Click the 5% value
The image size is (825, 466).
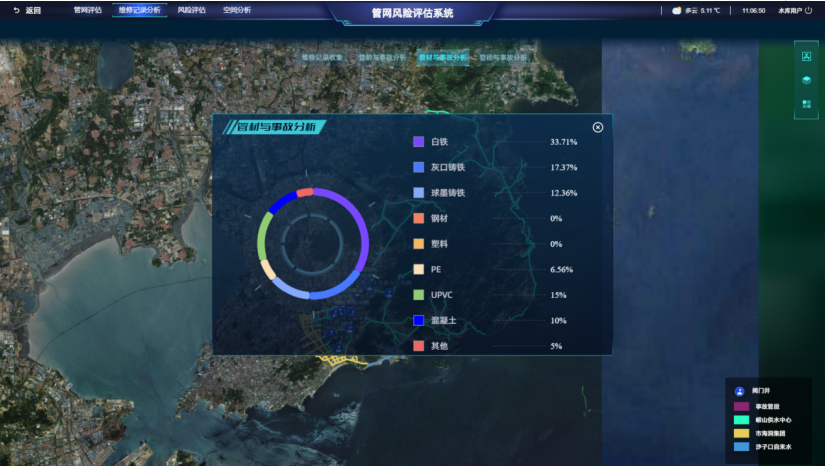tap(556, 346)
